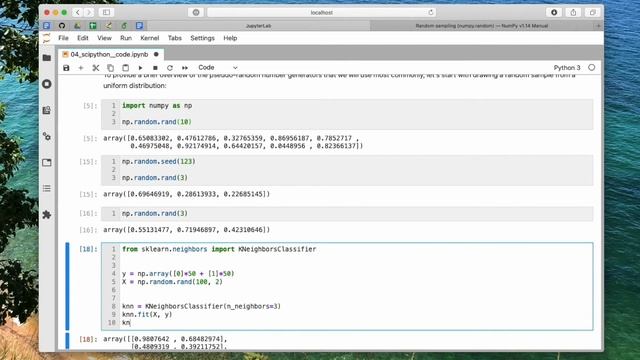Open the View menu

point(104,38)
